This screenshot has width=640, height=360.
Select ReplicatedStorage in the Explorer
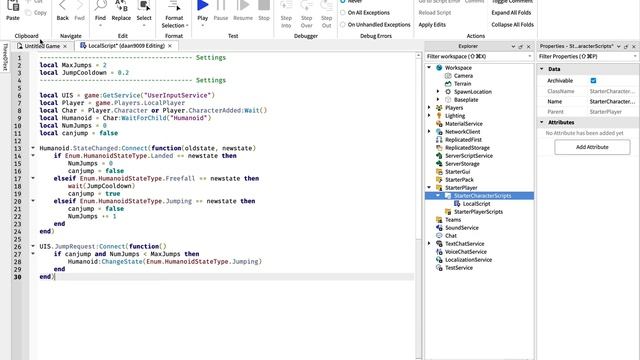[x=467, y=148]
